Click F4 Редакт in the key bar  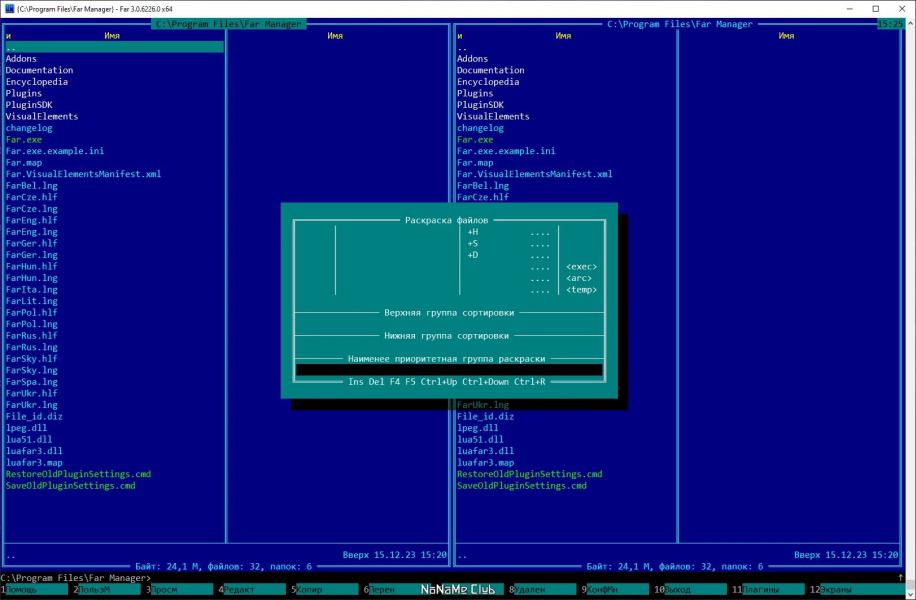point(254,589)
